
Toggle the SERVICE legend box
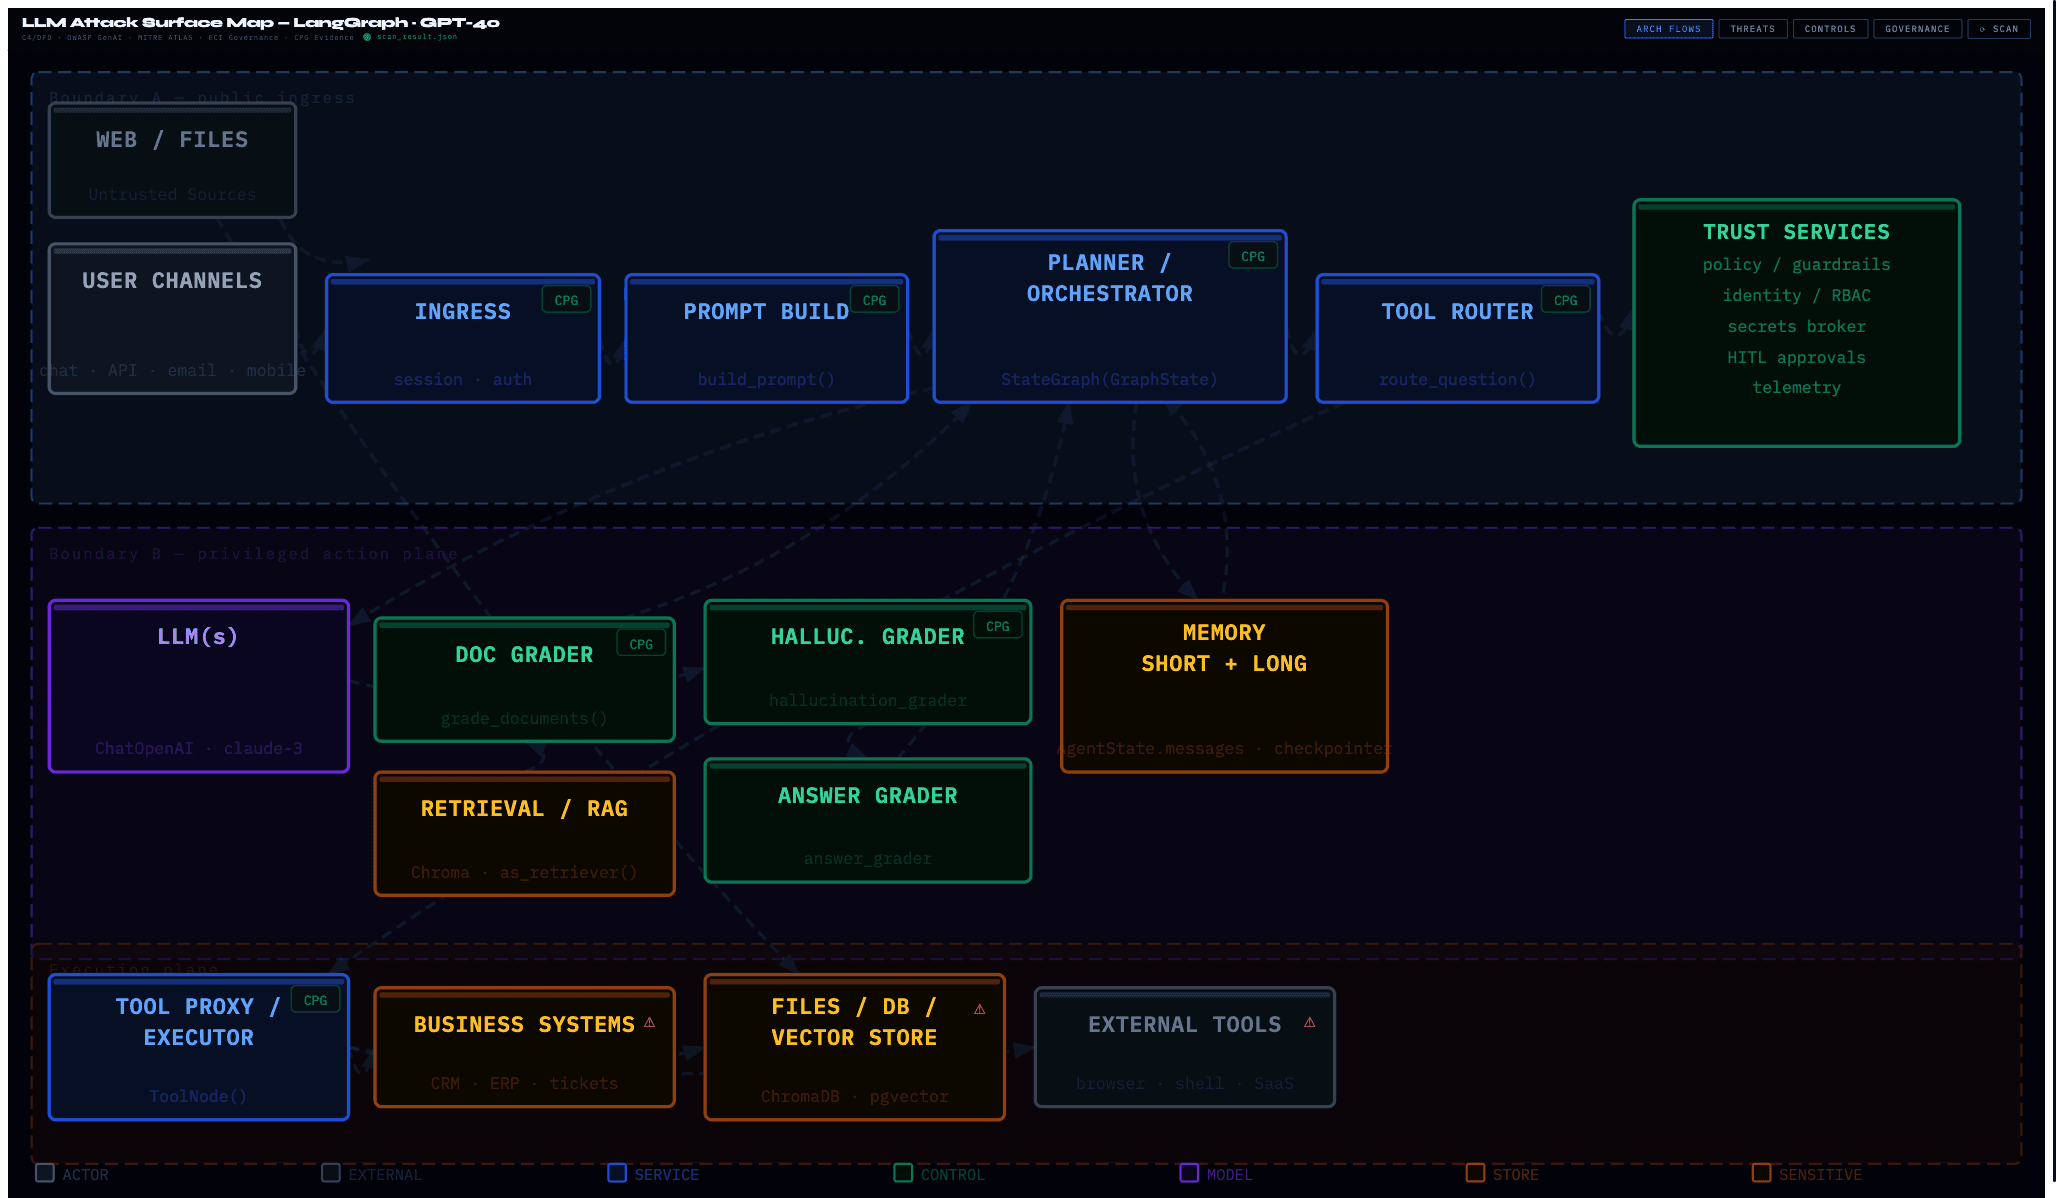pos(617,1173)
